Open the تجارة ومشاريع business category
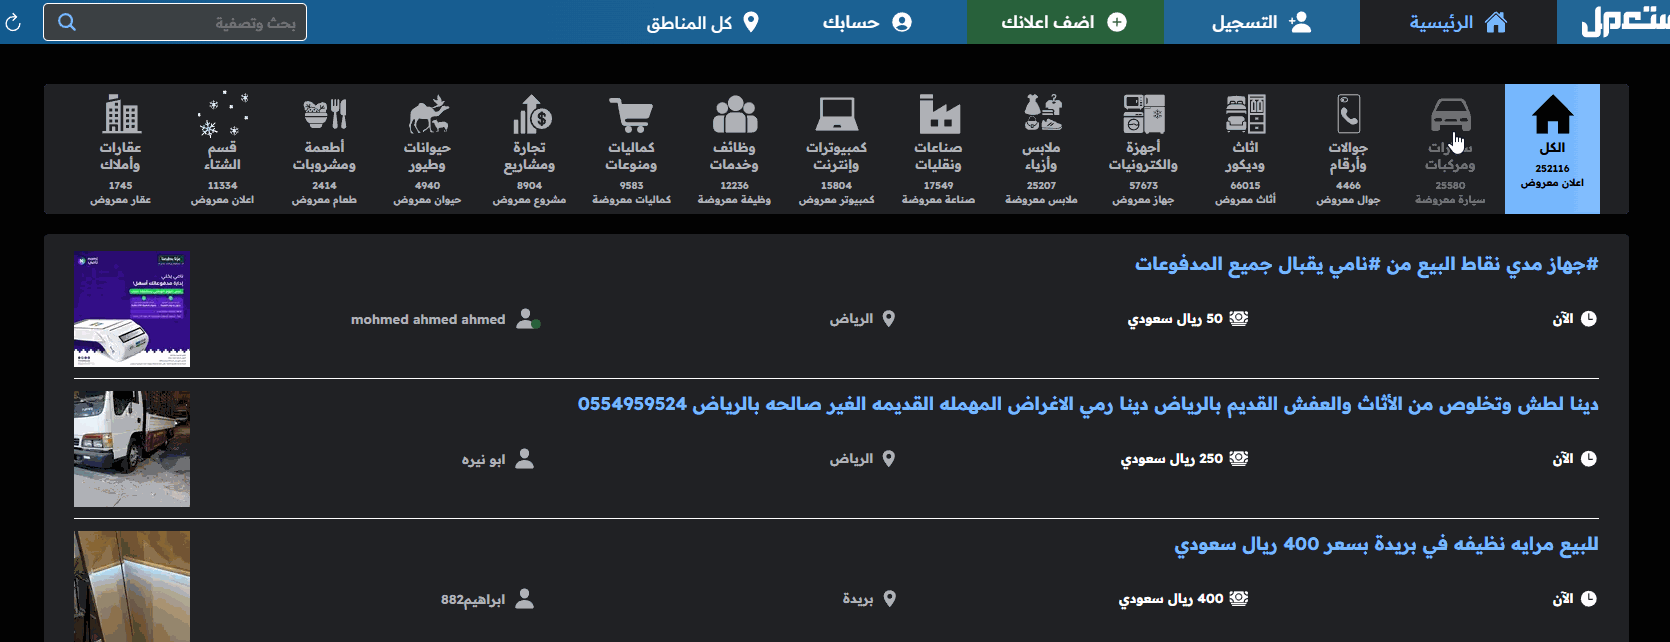The height and width of the screenshot is (642, 1670). tap(529, 149)
